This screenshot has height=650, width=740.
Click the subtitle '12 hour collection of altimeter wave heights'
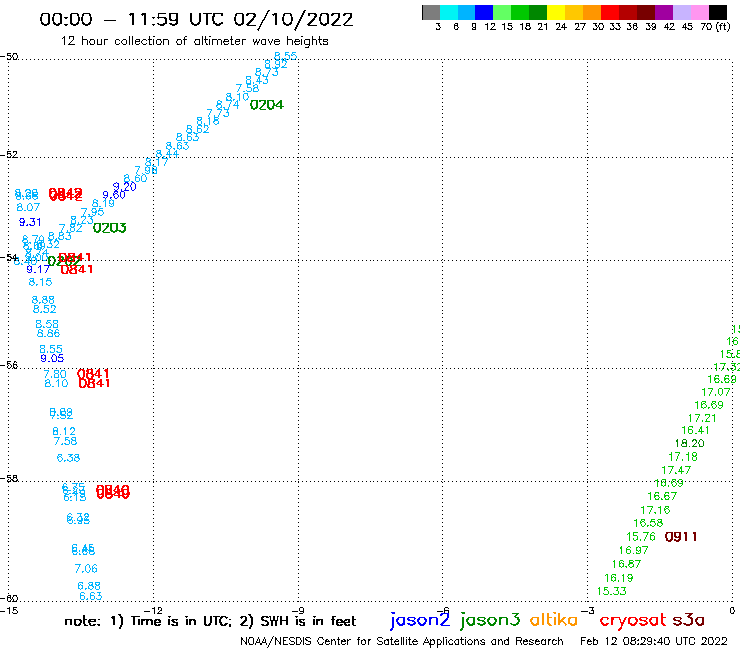[194, 41]
